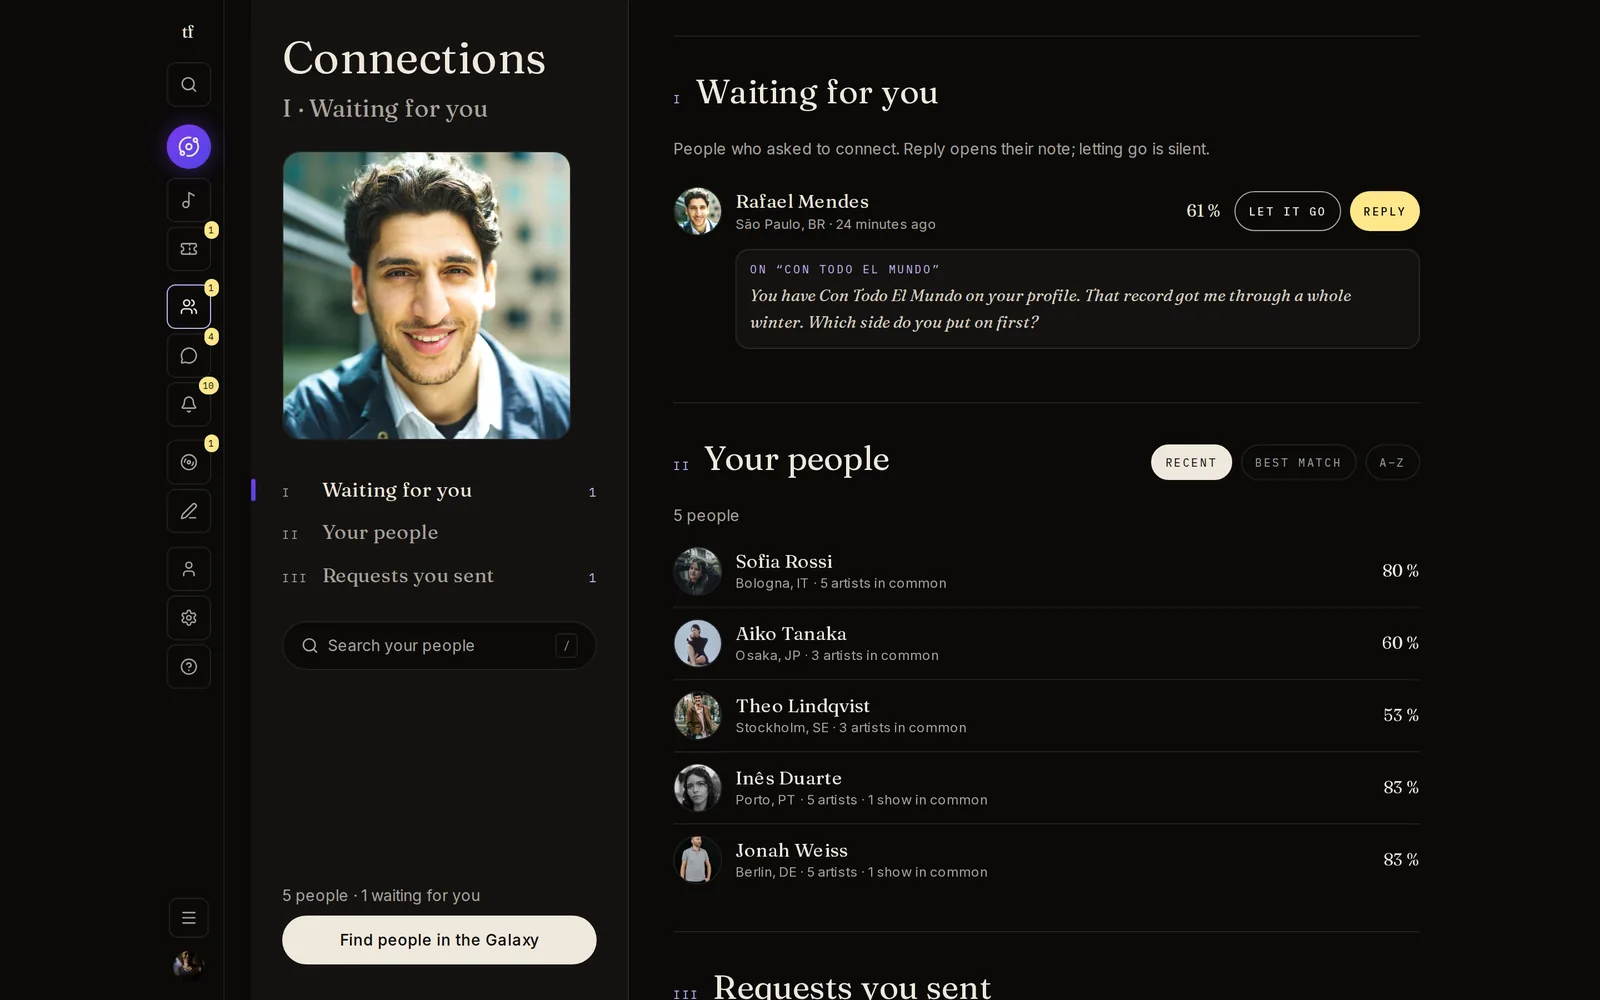Focus the Search your people field
Viewport: 1600px width, 1000px height.
[439, 646]
